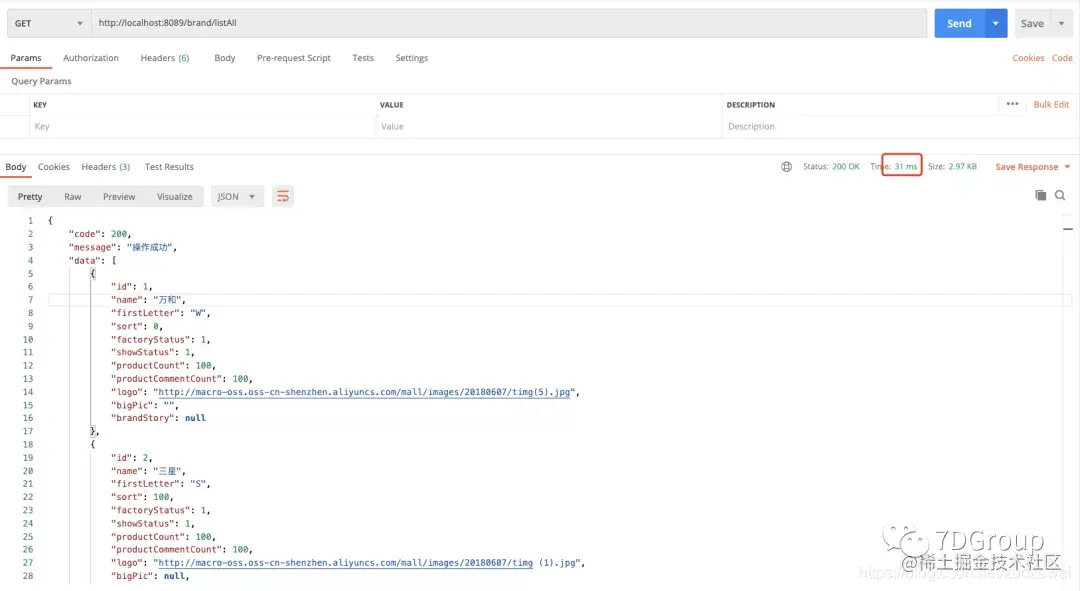Click the Status 200 OK text
Screen dimensions: 1080x591
pos(831,167)
